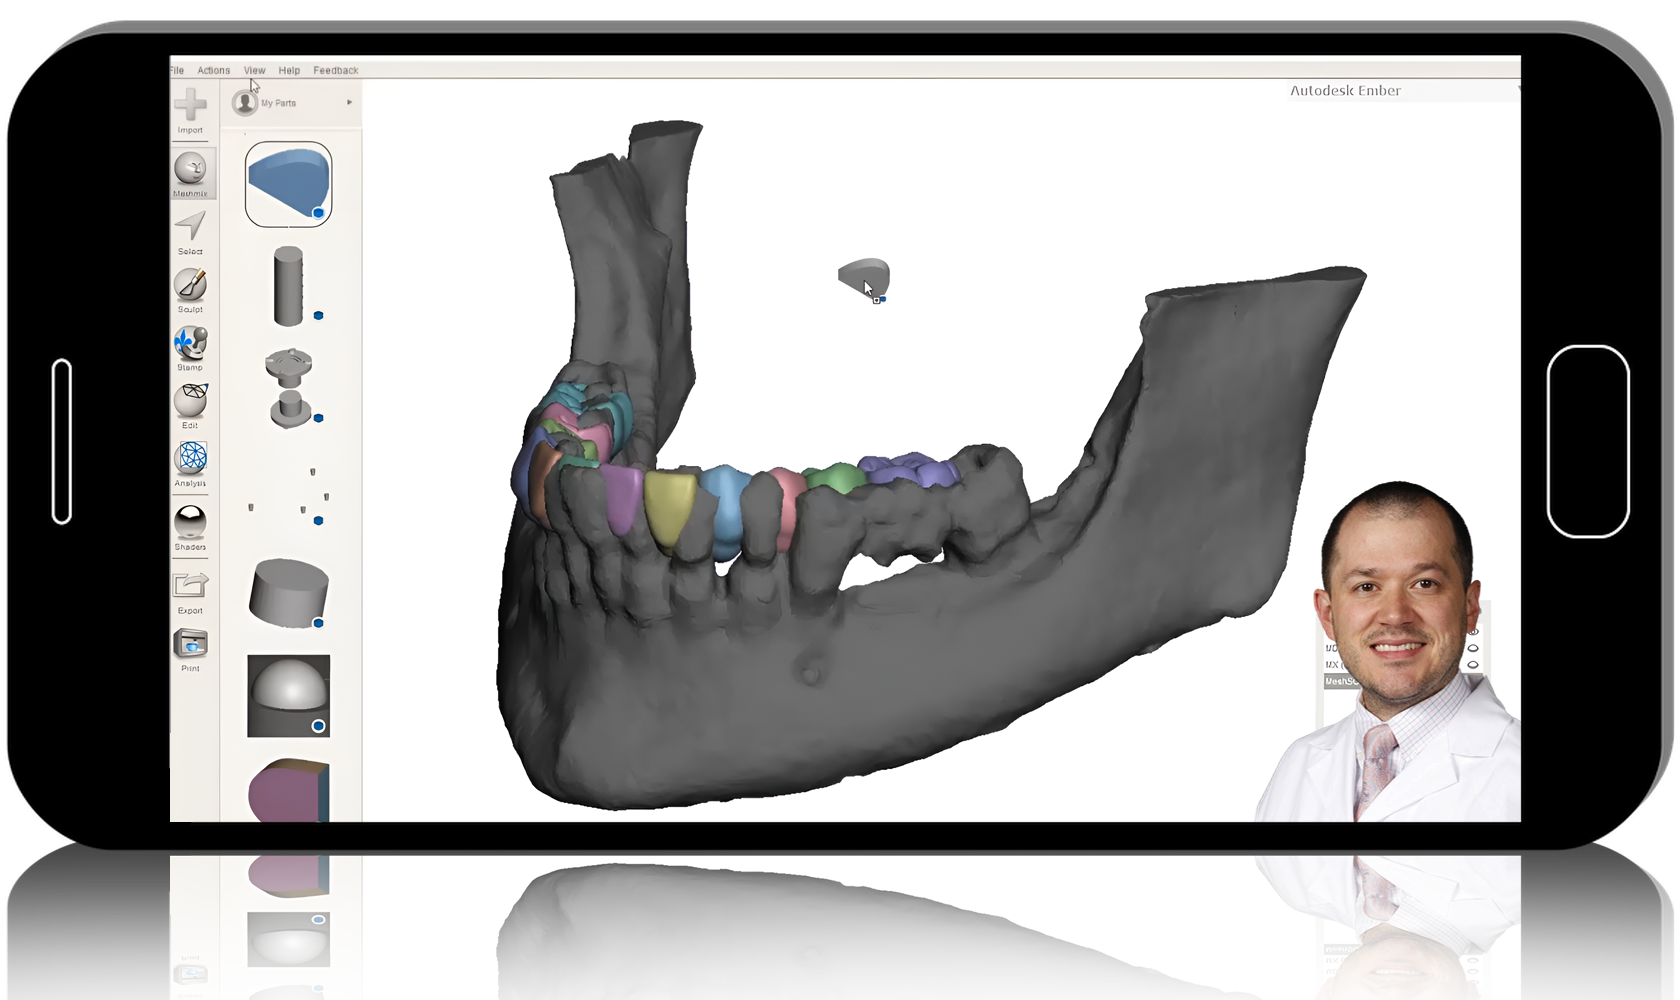Open the blue drop menu on the disc part
The height and width of the screenshot is (1000, 1680).
click(x=319, y=621)
